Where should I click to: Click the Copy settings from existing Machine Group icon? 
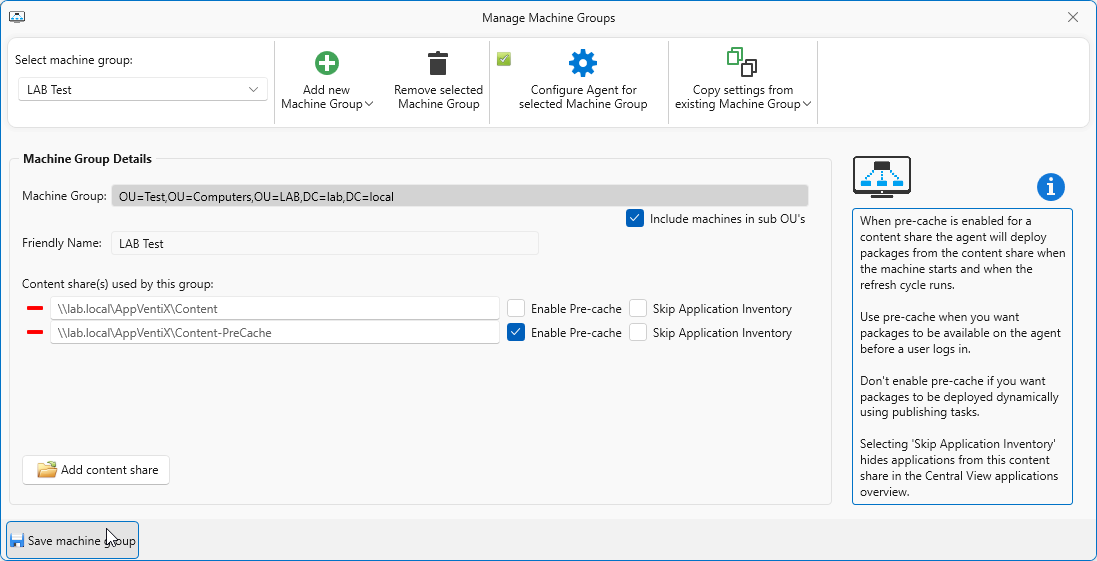click(742, 62)
